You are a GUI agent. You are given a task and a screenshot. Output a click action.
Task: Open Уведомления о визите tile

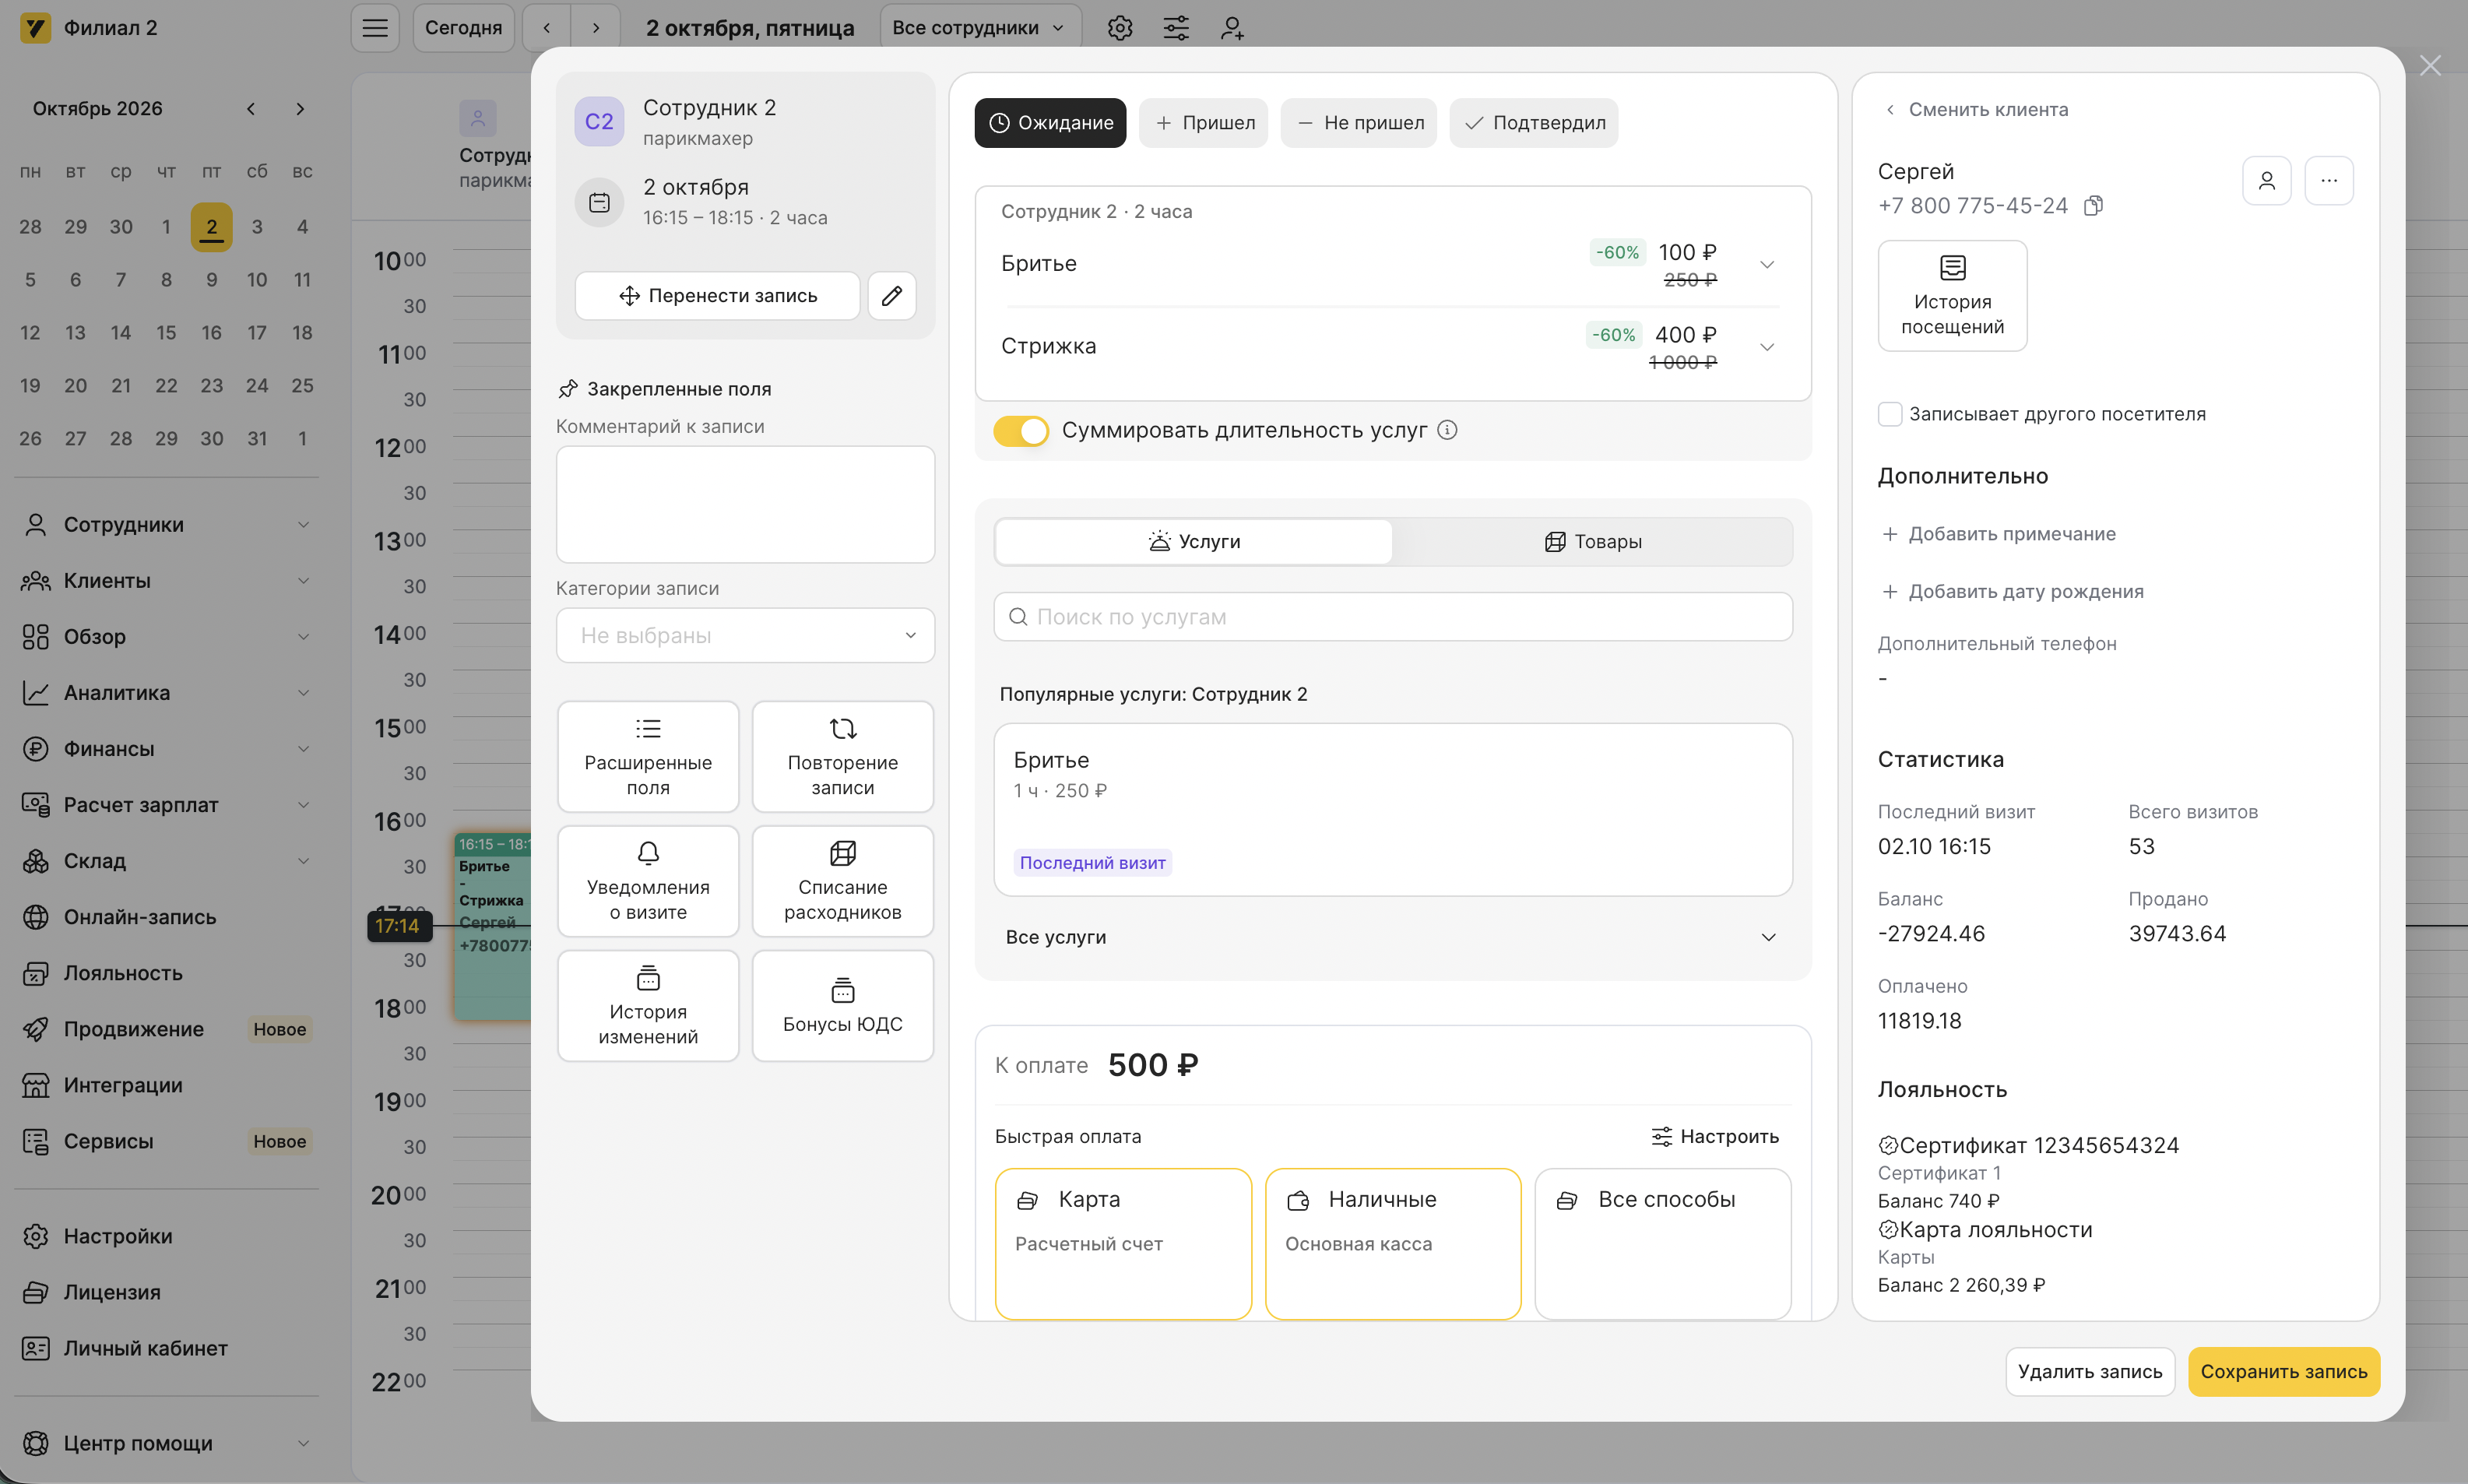coord(648,882)
